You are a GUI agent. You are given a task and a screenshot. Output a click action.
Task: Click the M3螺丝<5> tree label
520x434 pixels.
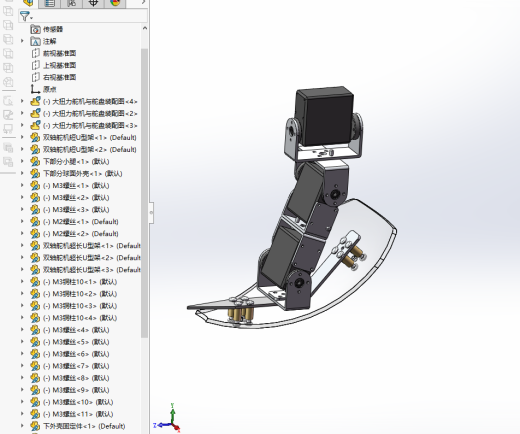click(x=76, y=342)
